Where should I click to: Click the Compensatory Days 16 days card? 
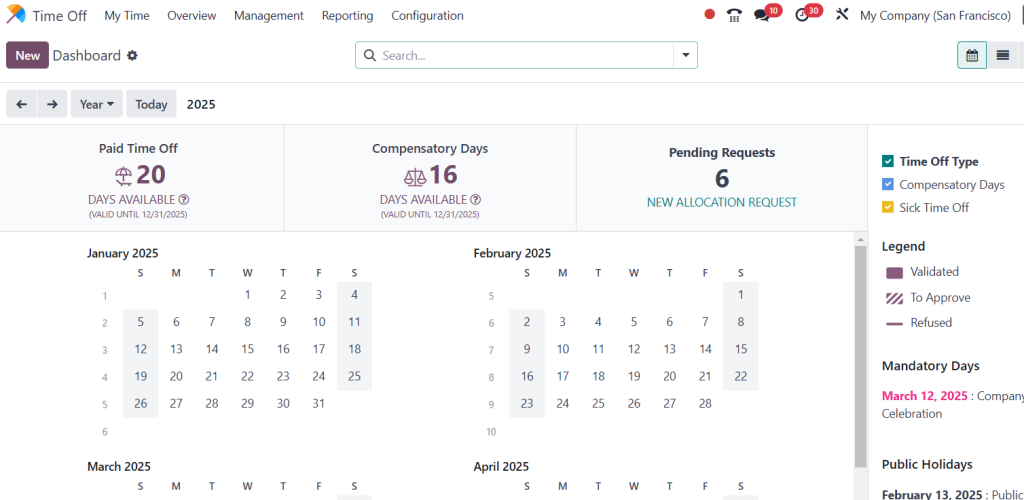(x=430, y=178)
